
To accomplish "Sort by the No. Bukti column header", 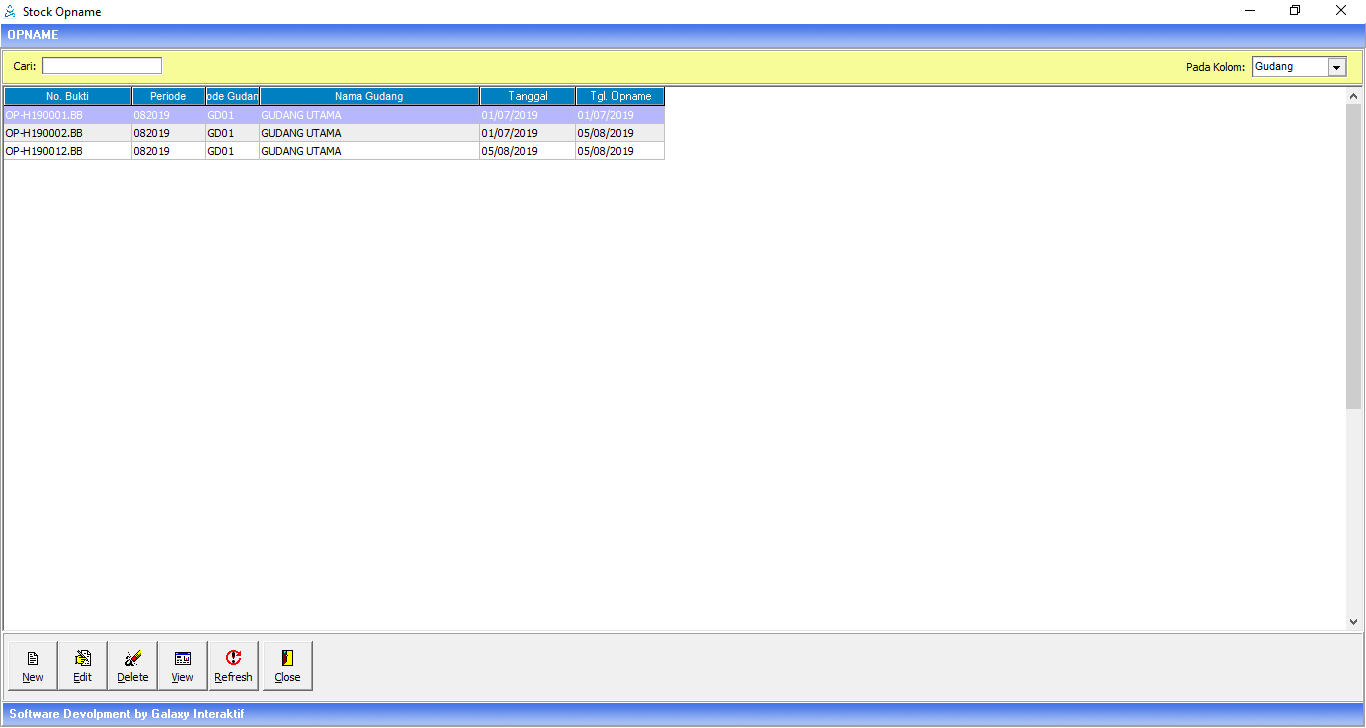I will click(x=67, y=96).
